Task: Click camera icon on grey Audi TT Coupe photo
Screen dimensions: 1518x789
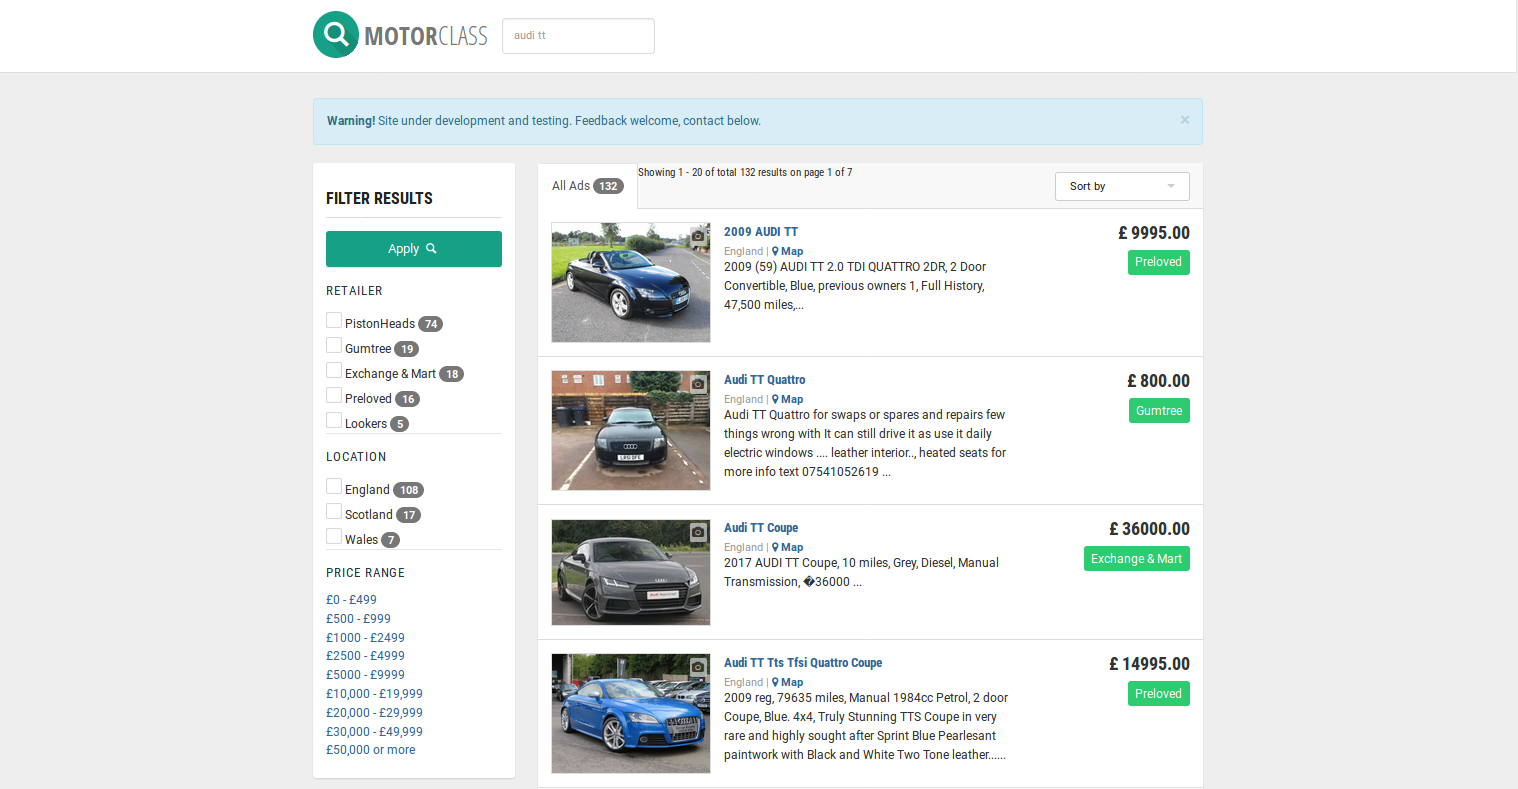Action: 697,532
